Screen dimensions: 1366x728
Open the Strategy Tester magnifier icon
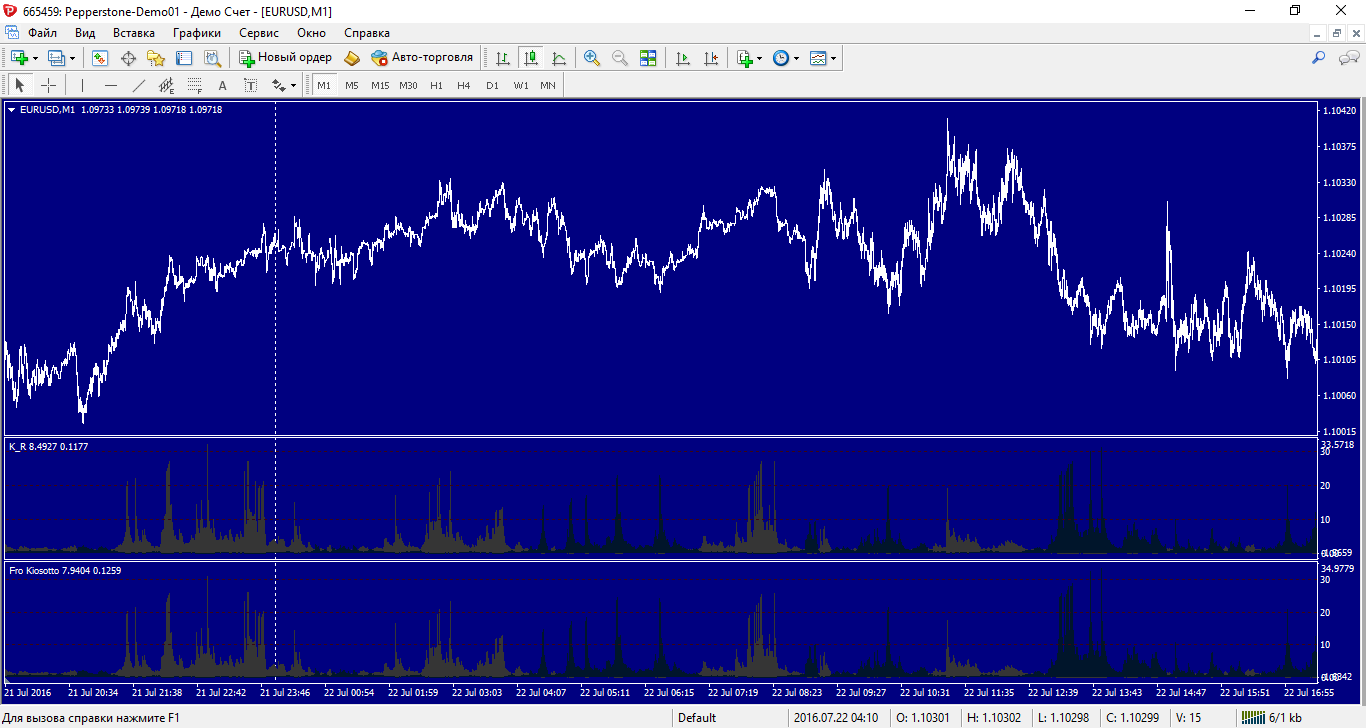pos(212,58)
